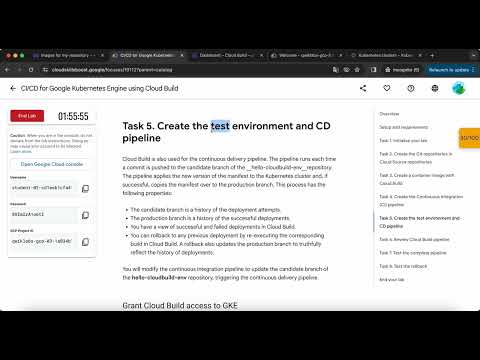
Task: Go to Overview in the outline
Action: 389,114
